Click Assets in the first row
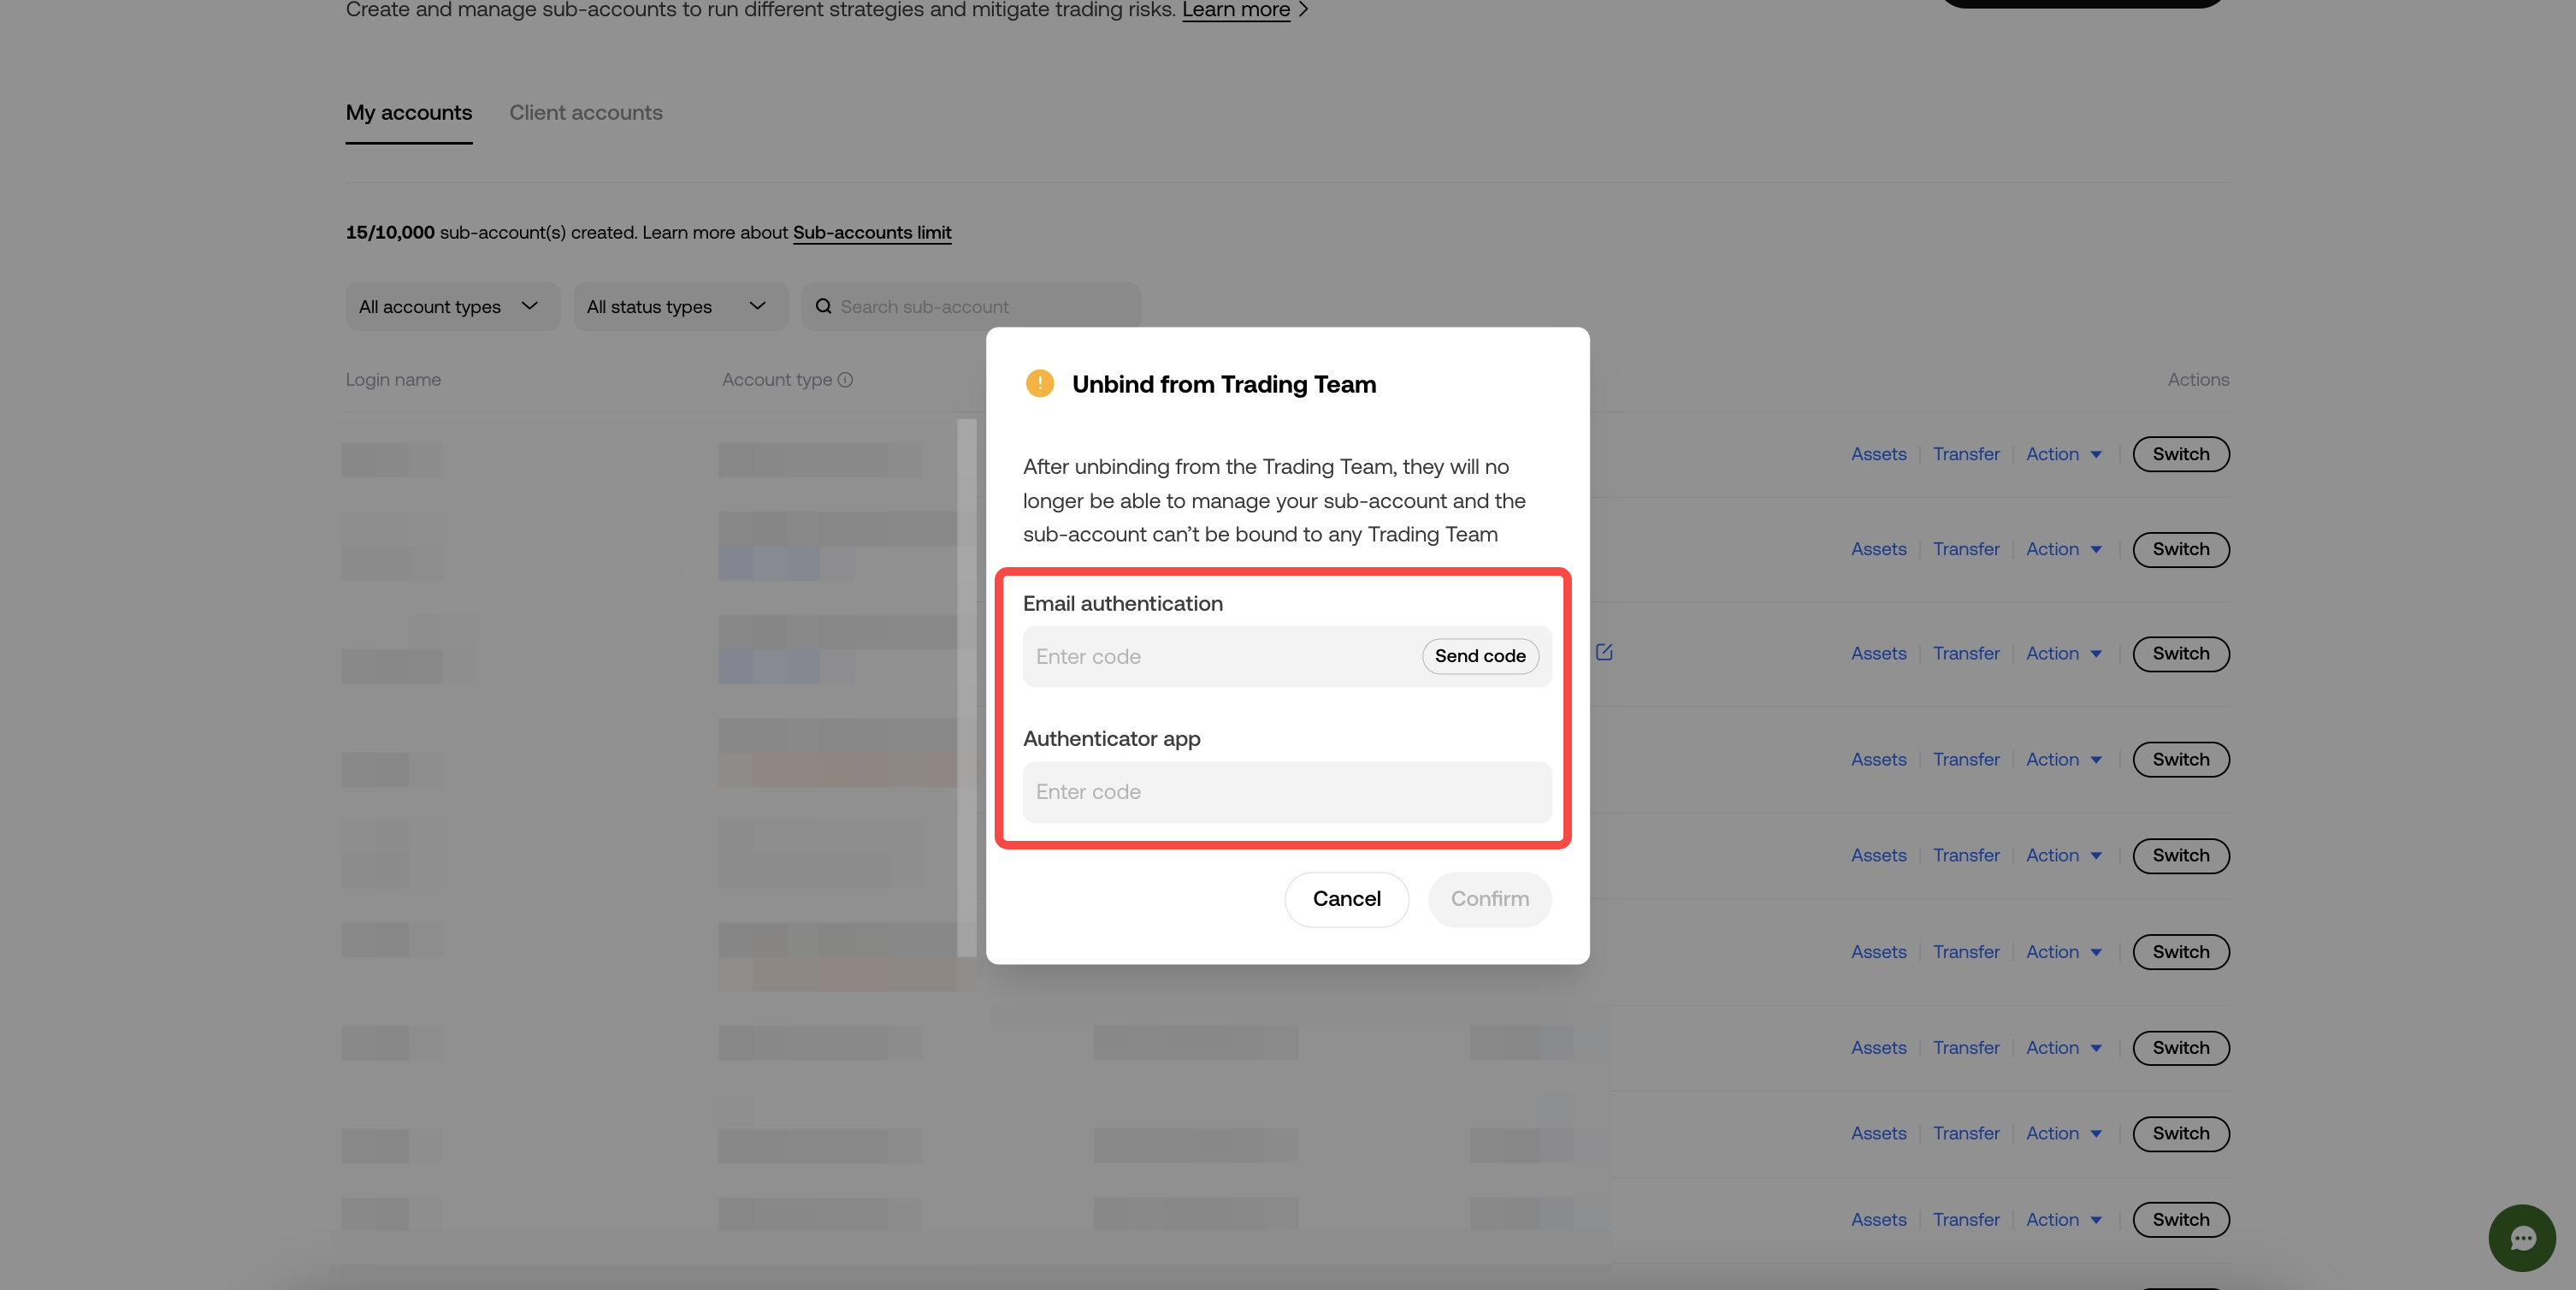2576x1290 pixels. [x=1878, y=454]
